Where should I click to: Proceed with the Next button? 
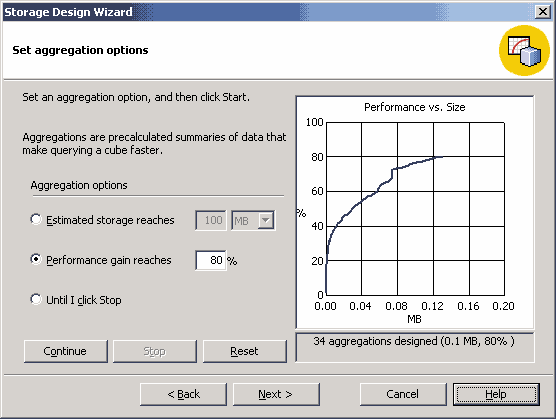click(x=276, y=394)
